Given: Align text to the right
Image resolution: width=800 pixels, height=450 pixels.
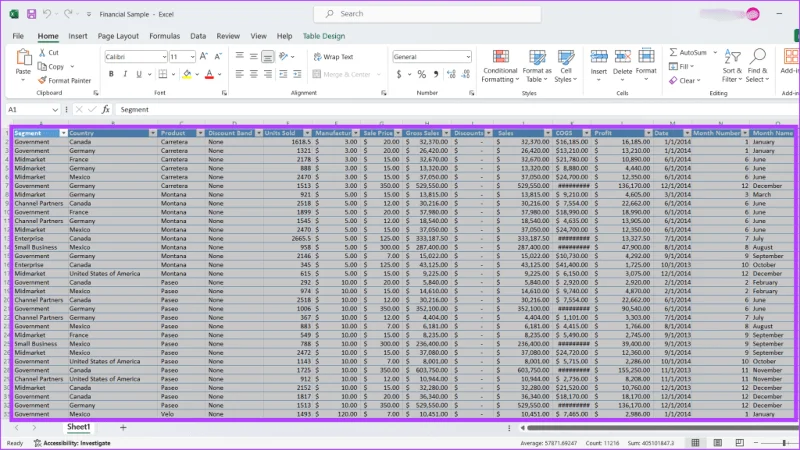Looking at the screenshot, I should click(268, 74).
